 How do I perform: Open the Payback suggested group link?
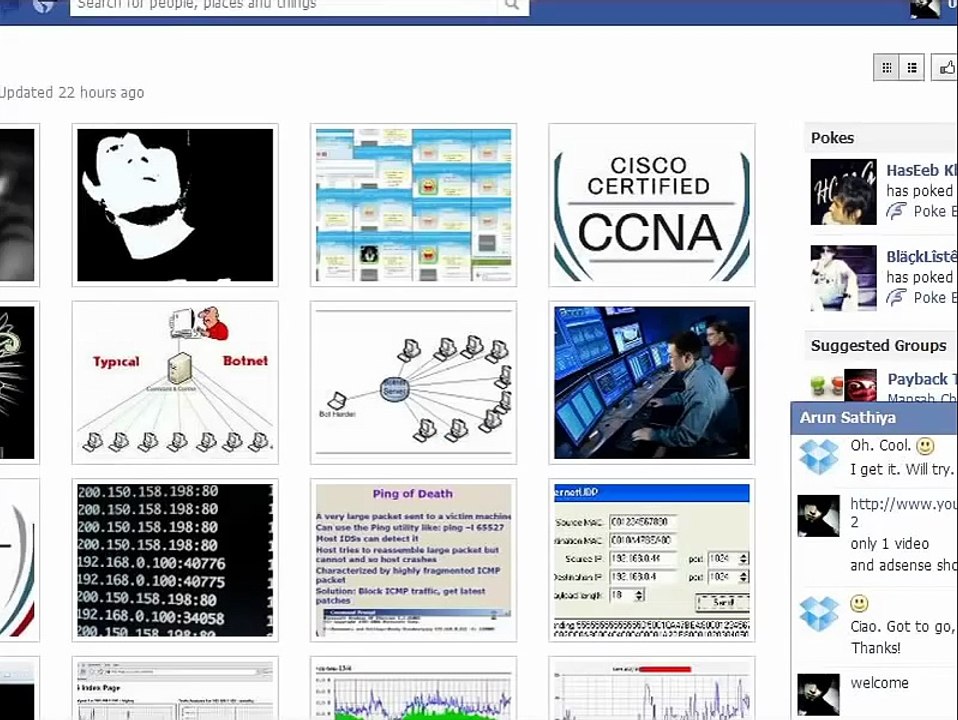click(x=921, y=379)
